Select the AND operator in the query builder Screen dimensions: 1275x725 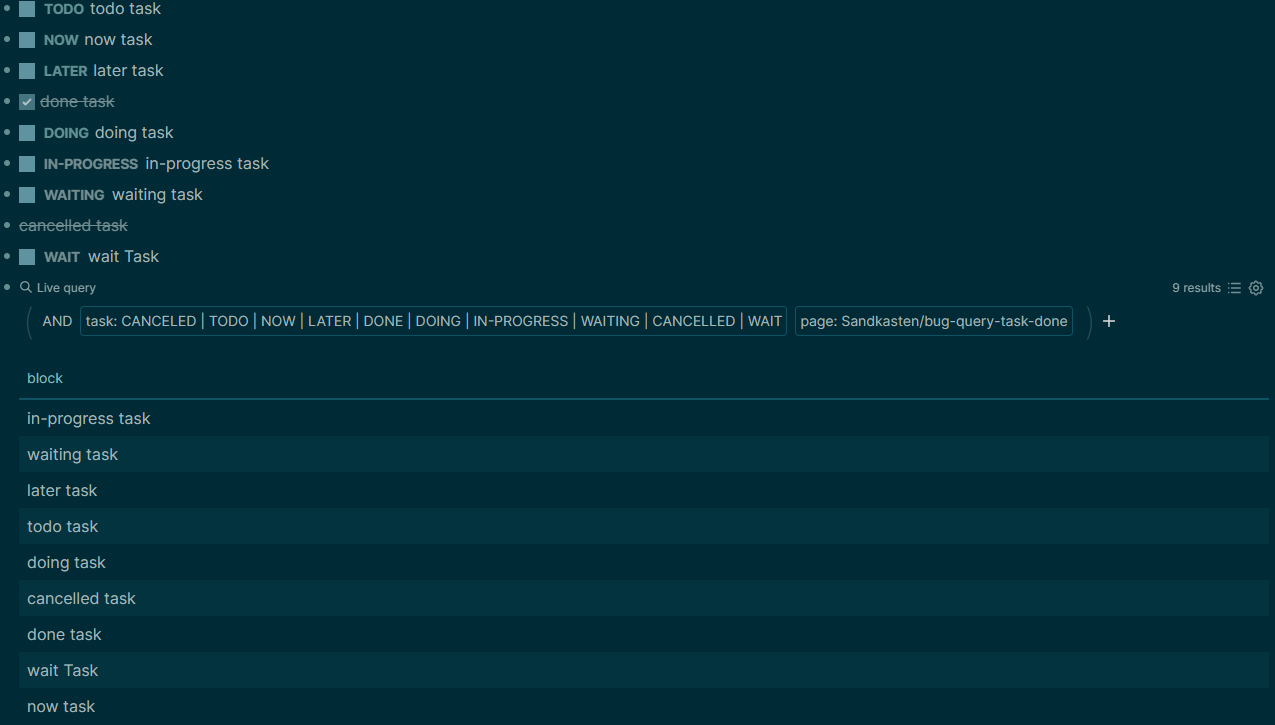(57, 321)
